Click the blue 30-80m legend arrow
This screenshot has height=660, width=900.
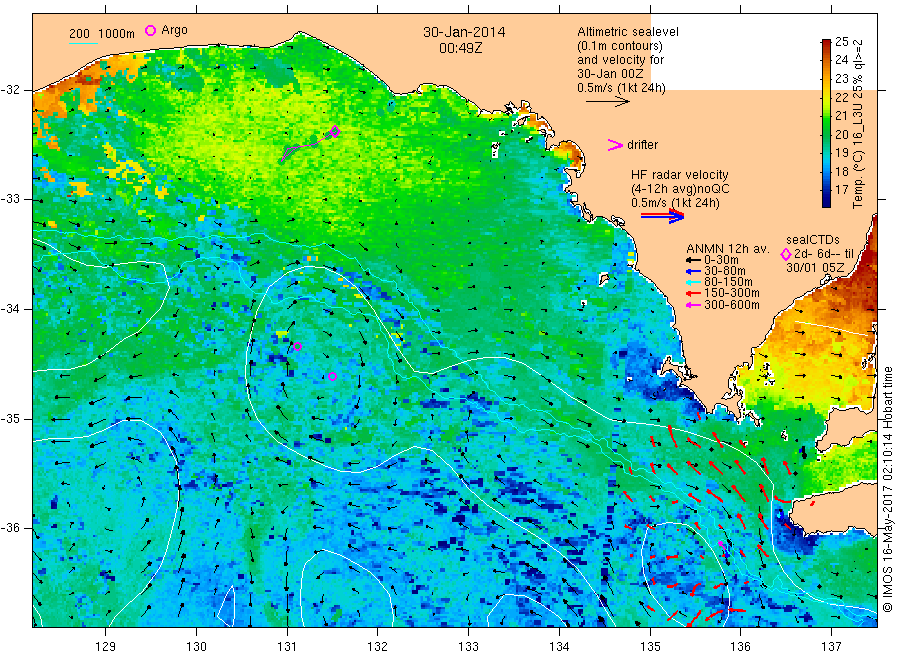(693, 271)
